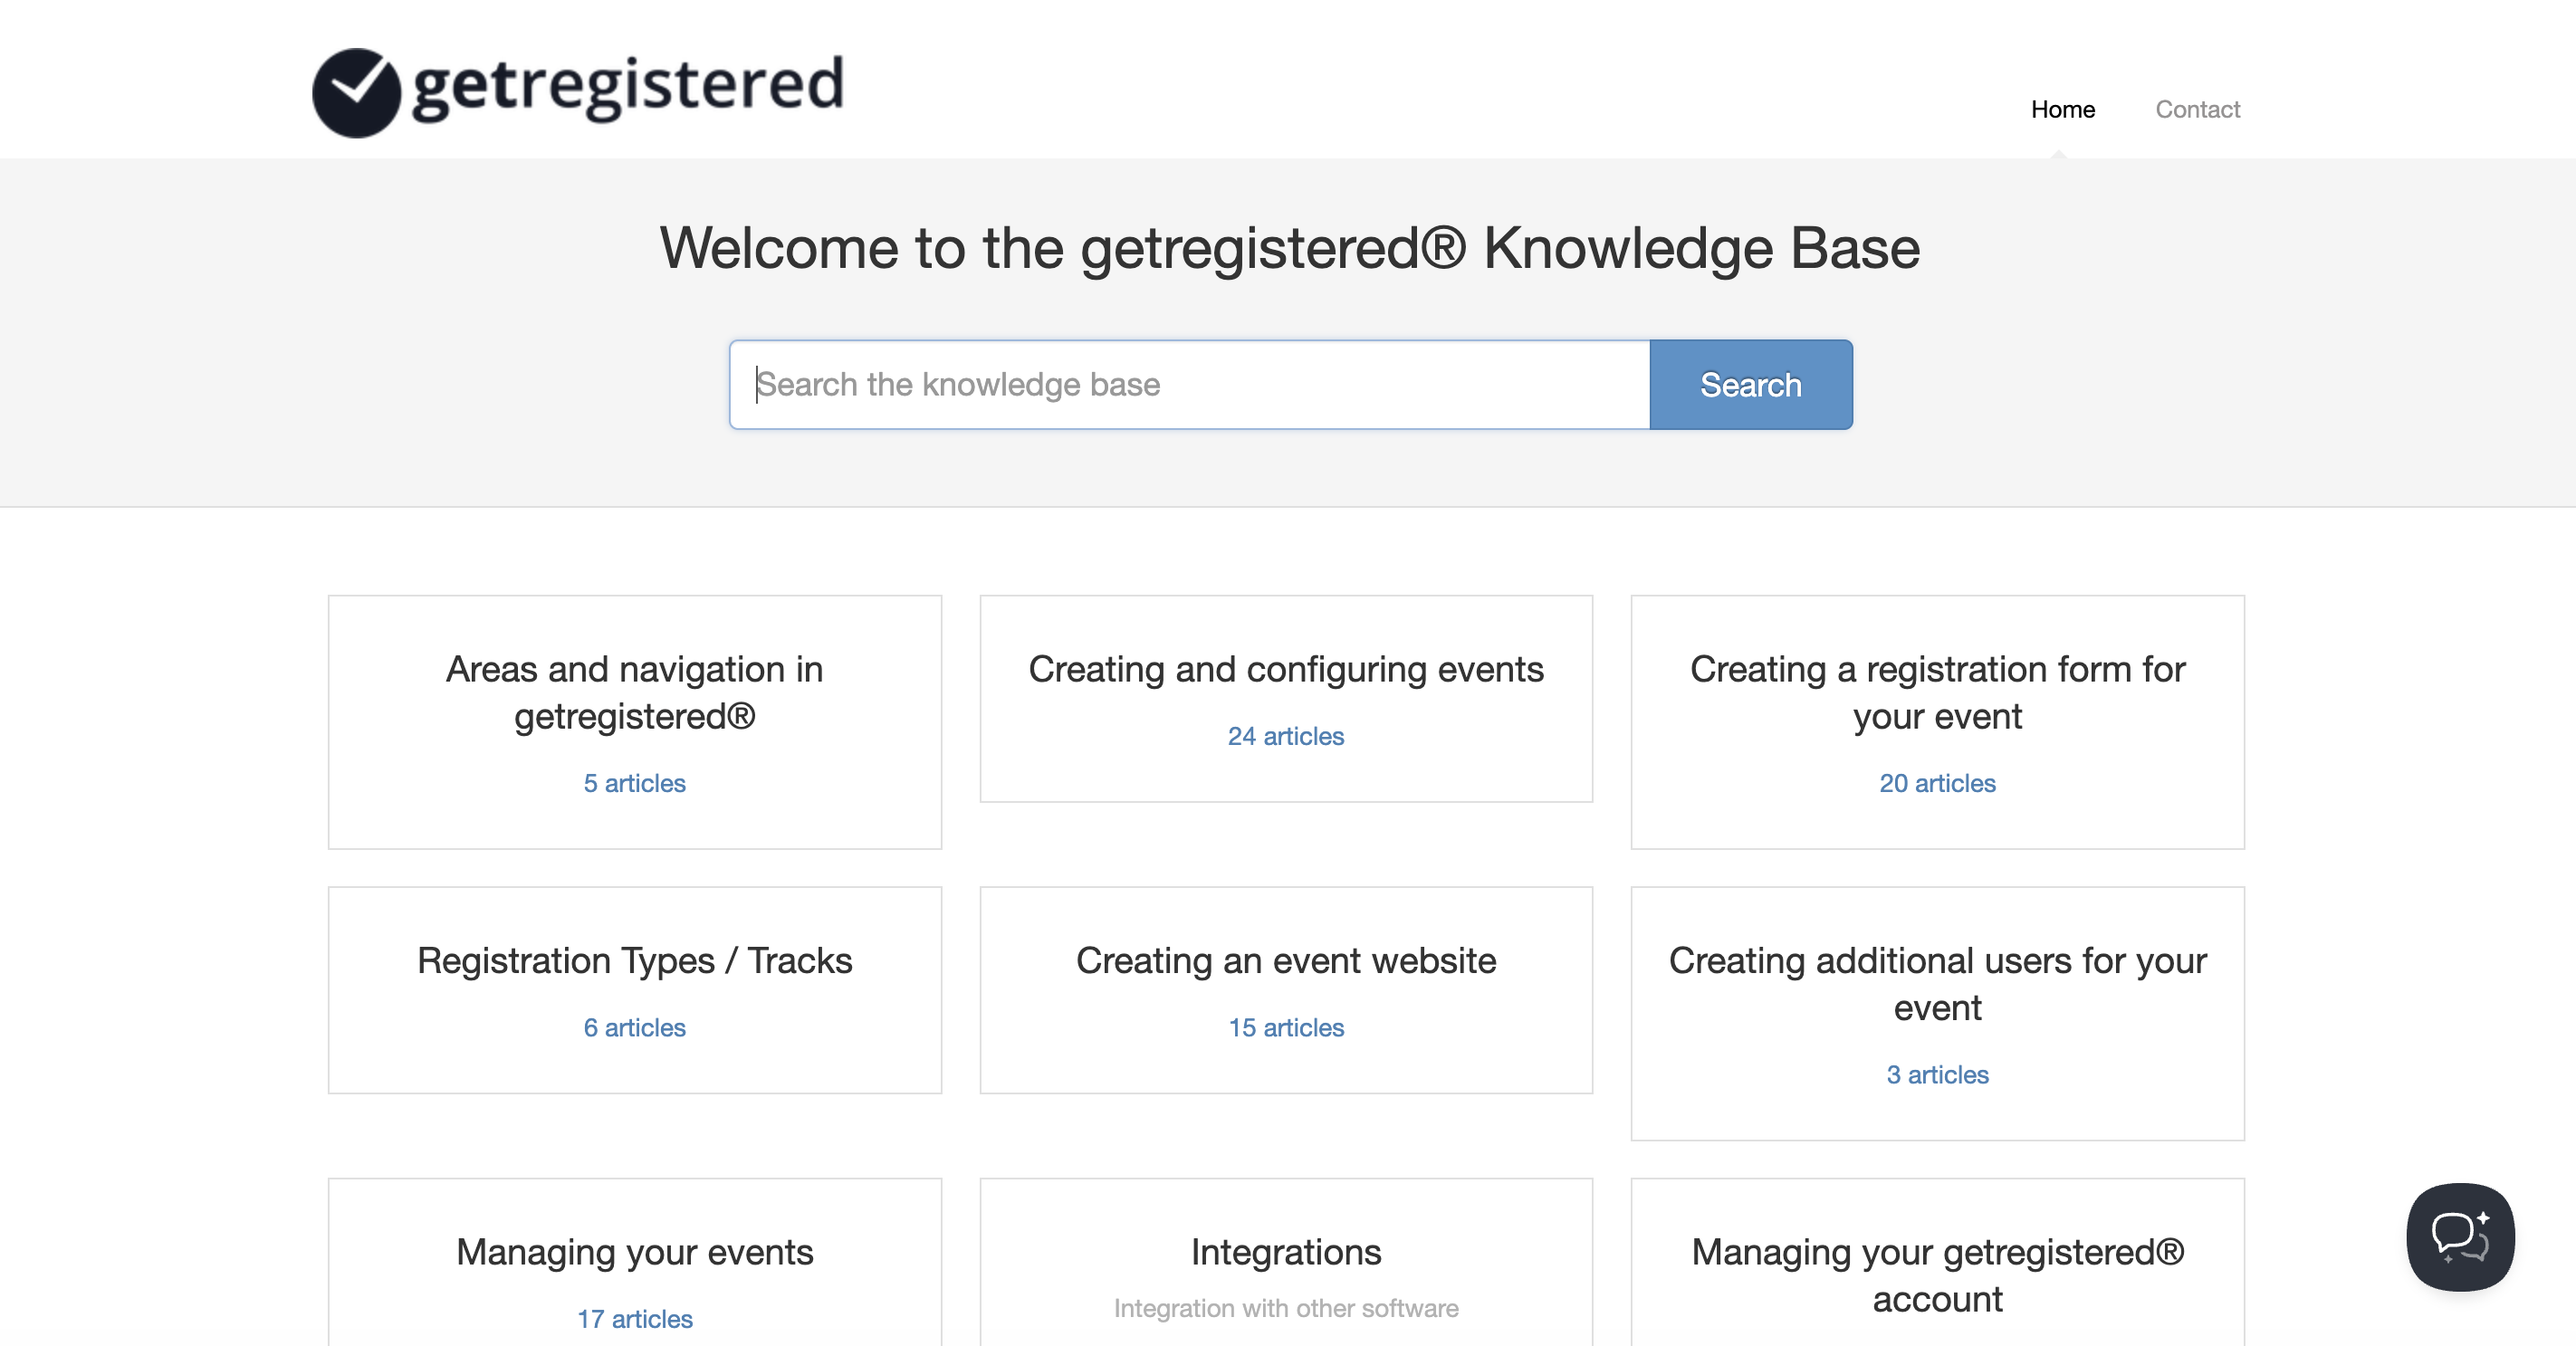
Task: Click the 3 articles link
Action: (x=1936, y=1074)
